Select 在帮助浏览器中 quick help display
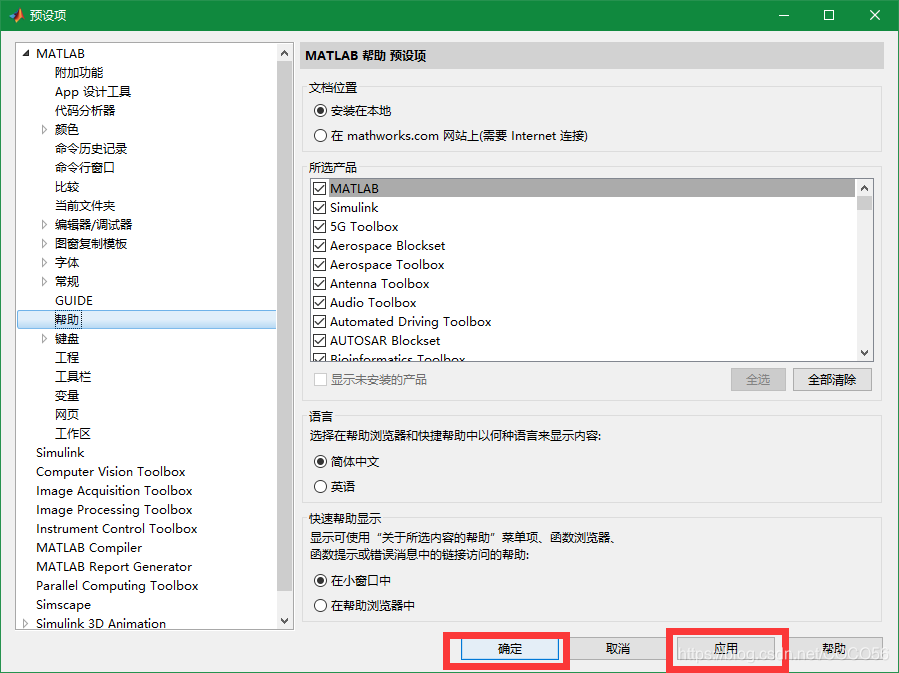The width and height of the screenshot is (899, 673). click(320, 605)
